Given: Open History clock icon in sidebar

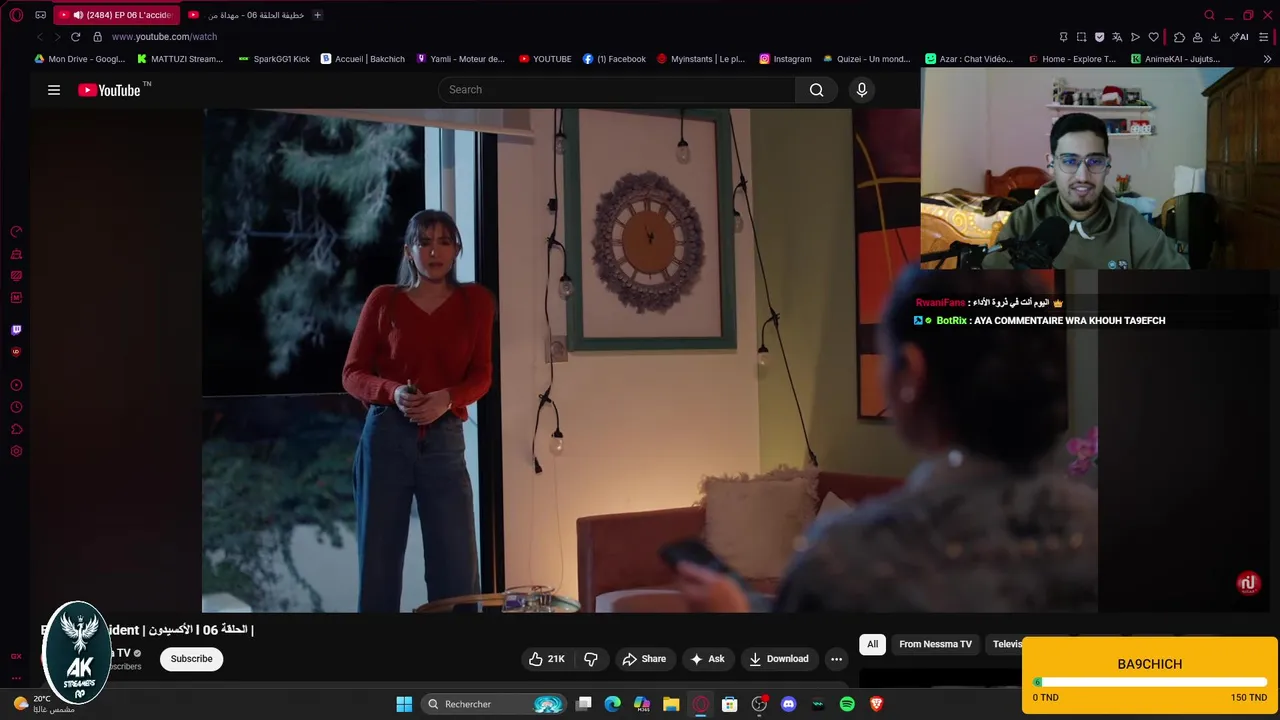Looking at the screenshot, I should pyautogui.click(x=16, y=407).
